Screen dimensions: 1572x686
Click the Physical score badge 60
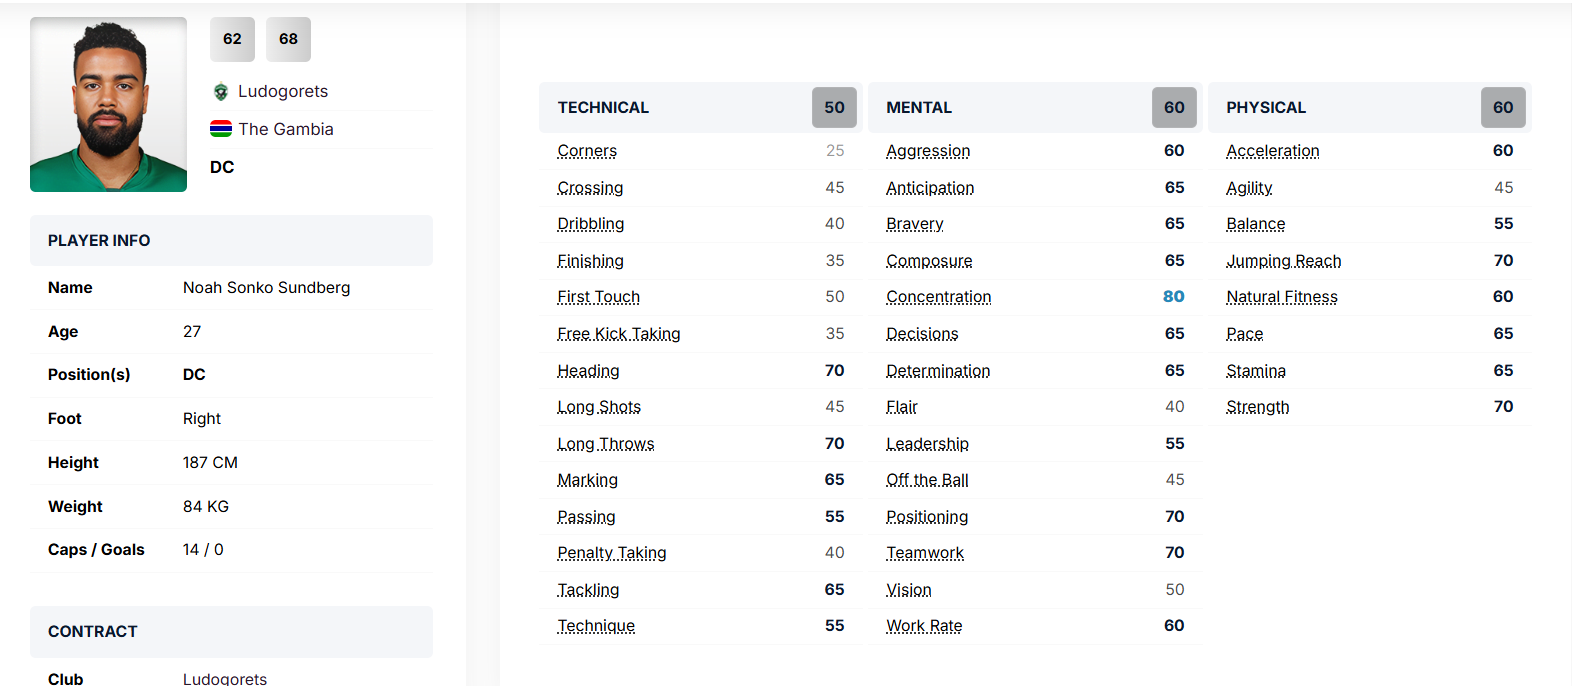click(x=1502, y=107)
